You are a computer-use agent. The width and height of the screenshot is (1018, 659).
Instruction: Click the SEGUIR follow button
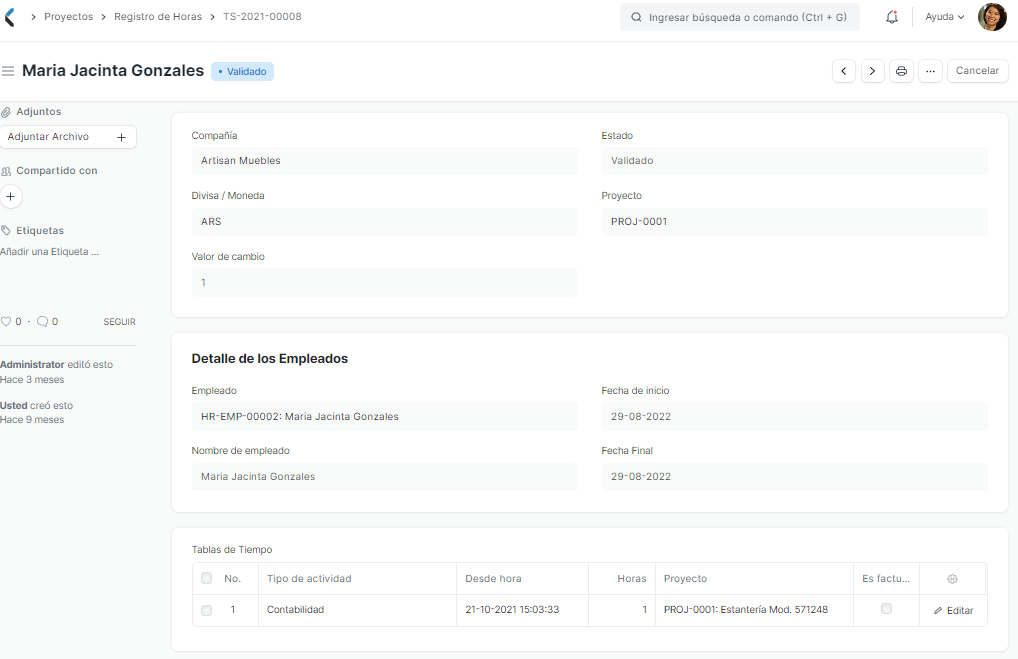click(x=119, y=322)
